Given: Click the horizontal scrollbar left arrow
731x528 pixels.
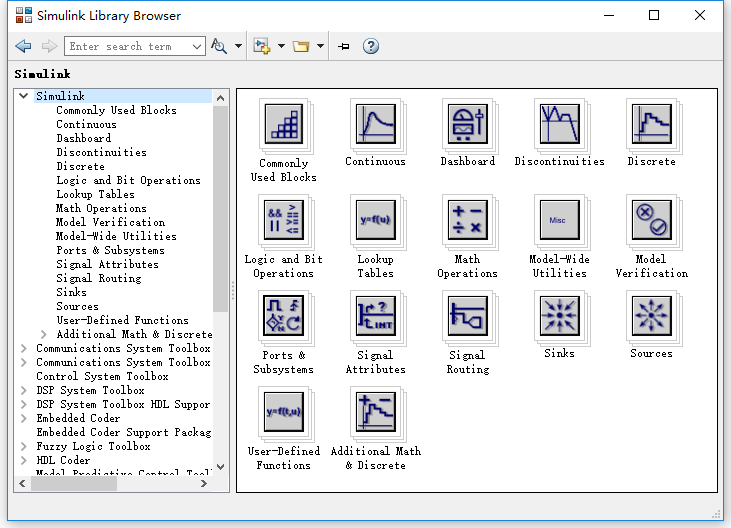Looking at the screenshot, I should pos(22,483).
